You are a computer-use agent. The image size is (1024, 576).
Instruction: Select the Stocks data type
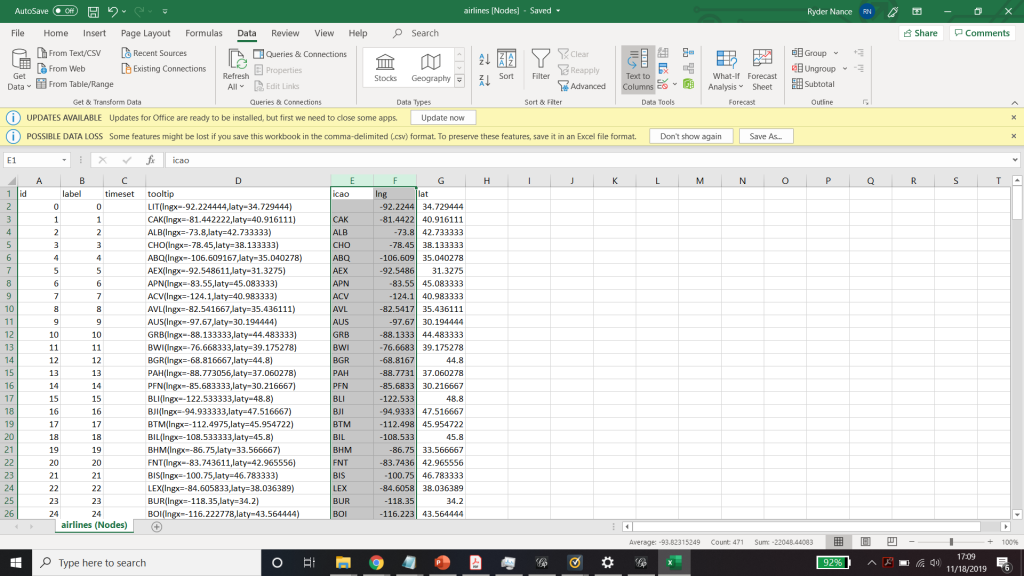(385, 66)
